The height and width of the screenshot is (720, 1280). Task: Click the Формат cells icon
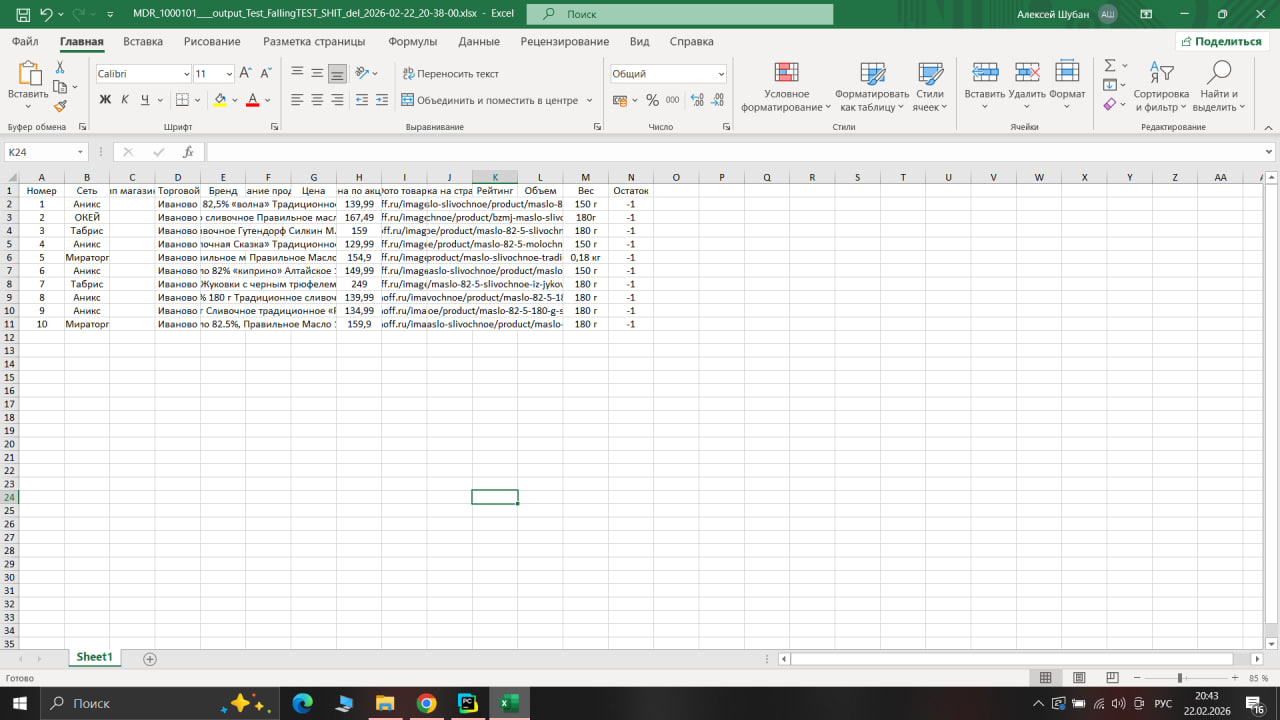click(1067, 72)
